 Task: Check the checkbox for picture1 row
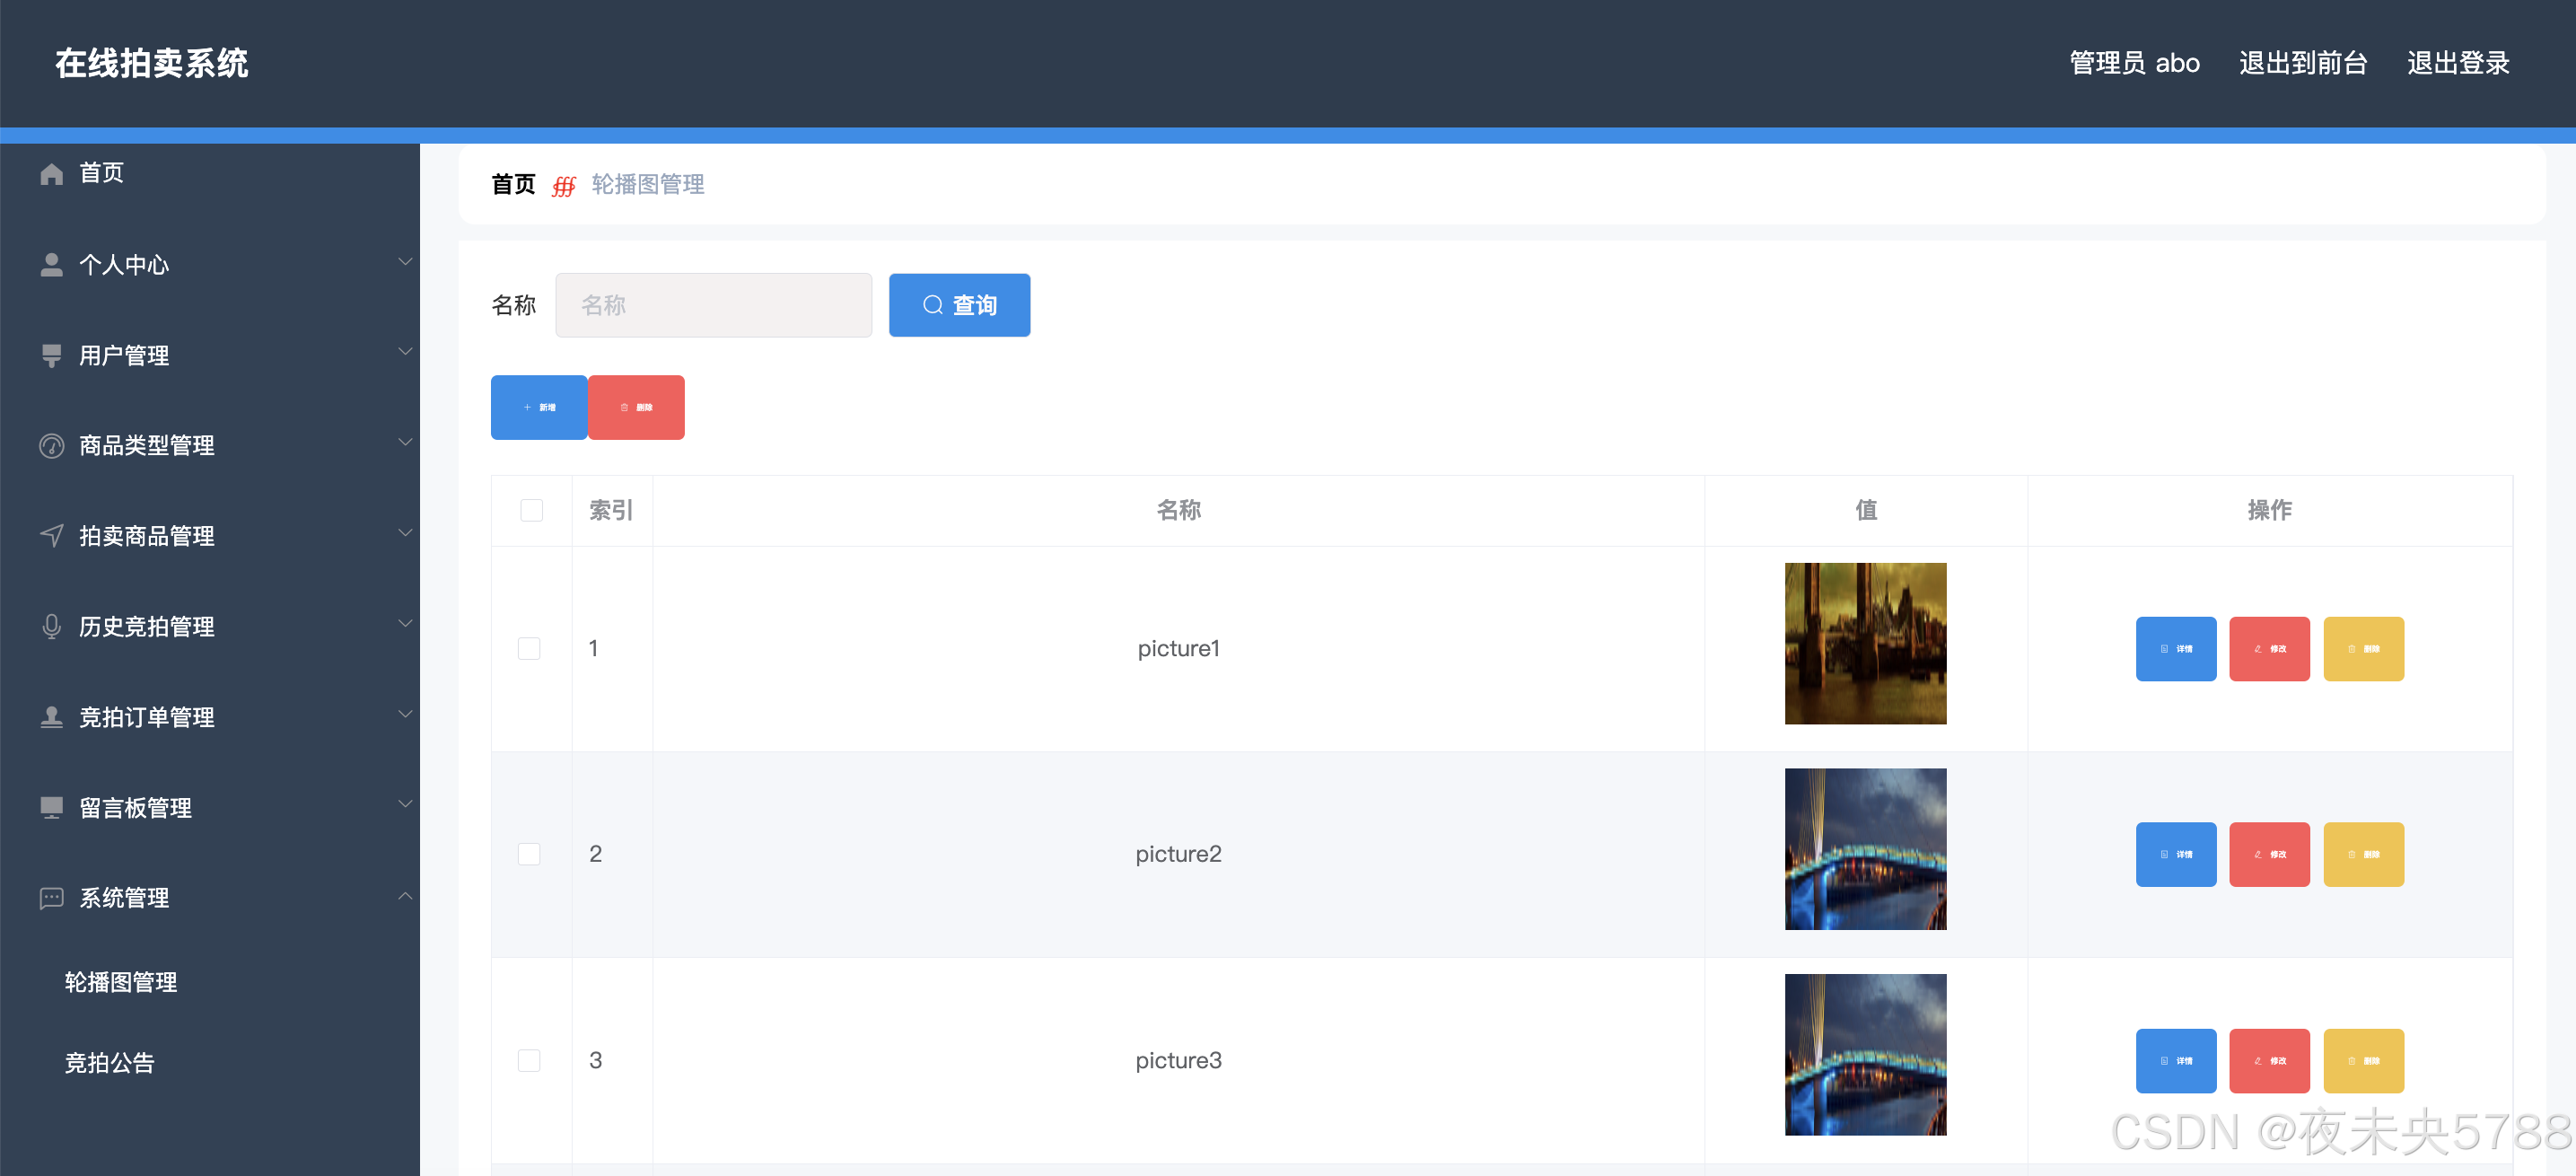pyautogui.click(x=529, y=648)
